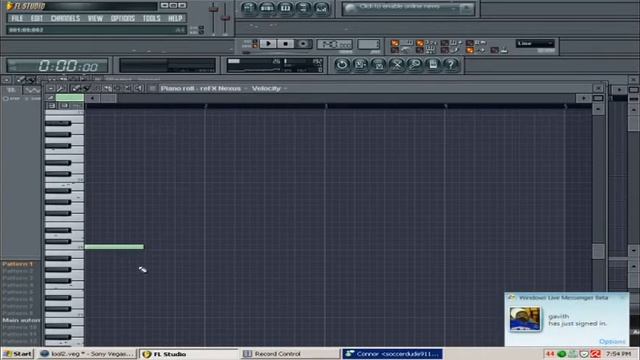Click the scissors audio editor shortcut icon
640x360 pixels.
(397, 64)
